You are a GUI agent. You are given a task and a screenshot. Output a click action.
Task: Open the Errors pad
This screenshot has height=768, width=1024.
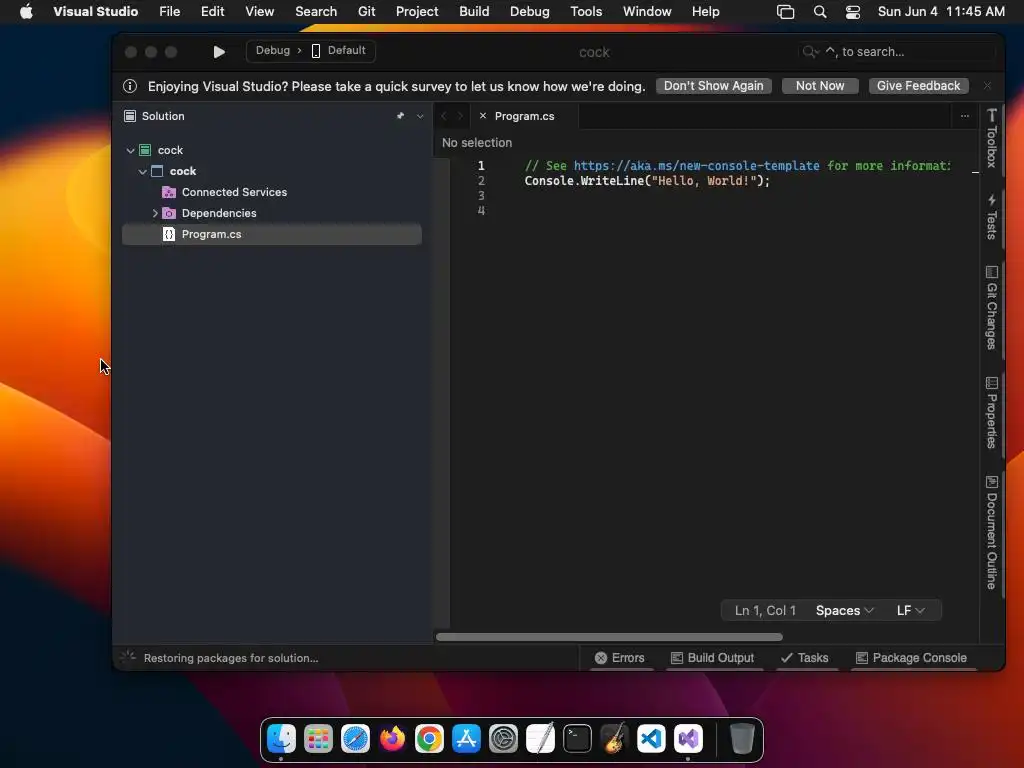(x=619, y=658)
